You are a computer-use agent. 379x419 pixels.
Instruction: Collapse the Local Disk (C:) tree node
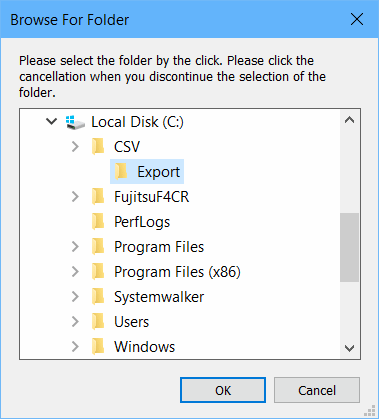pos(52,122)
